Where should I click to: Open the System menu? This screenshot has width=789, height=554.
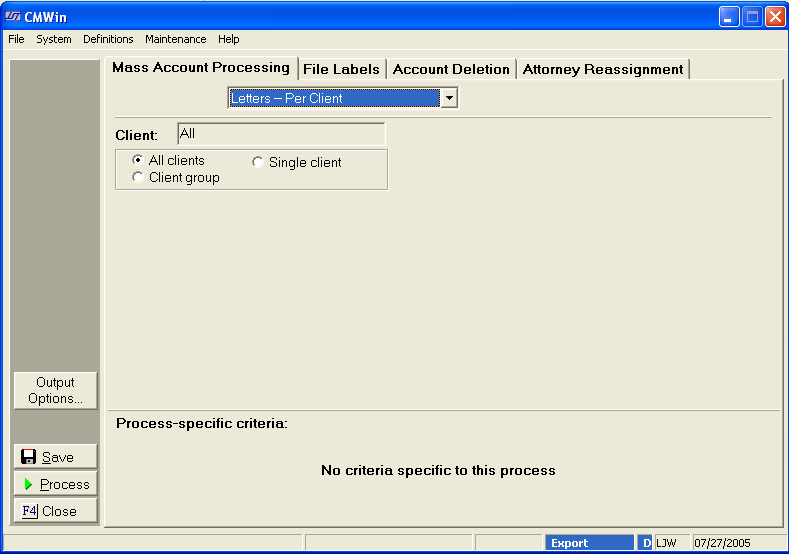pyautogui.click(x=54, y=39)
